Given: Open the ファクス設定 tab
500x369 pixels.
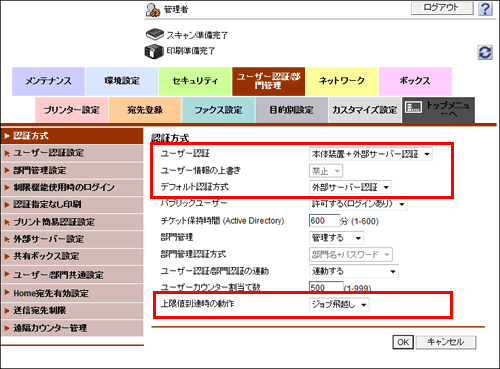Looking at the screenshot, I should point(218,110).
